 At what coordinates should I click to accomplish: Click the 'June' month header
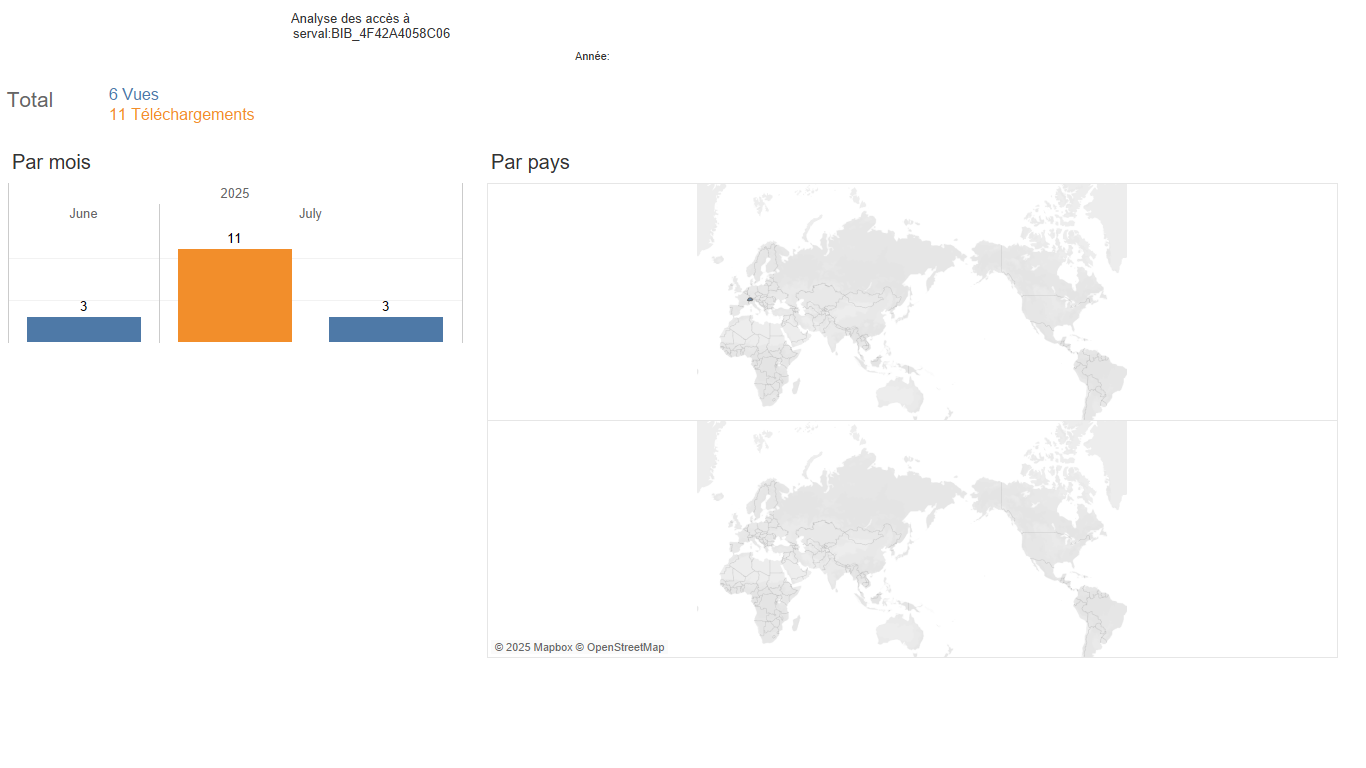tap(84, 214)
